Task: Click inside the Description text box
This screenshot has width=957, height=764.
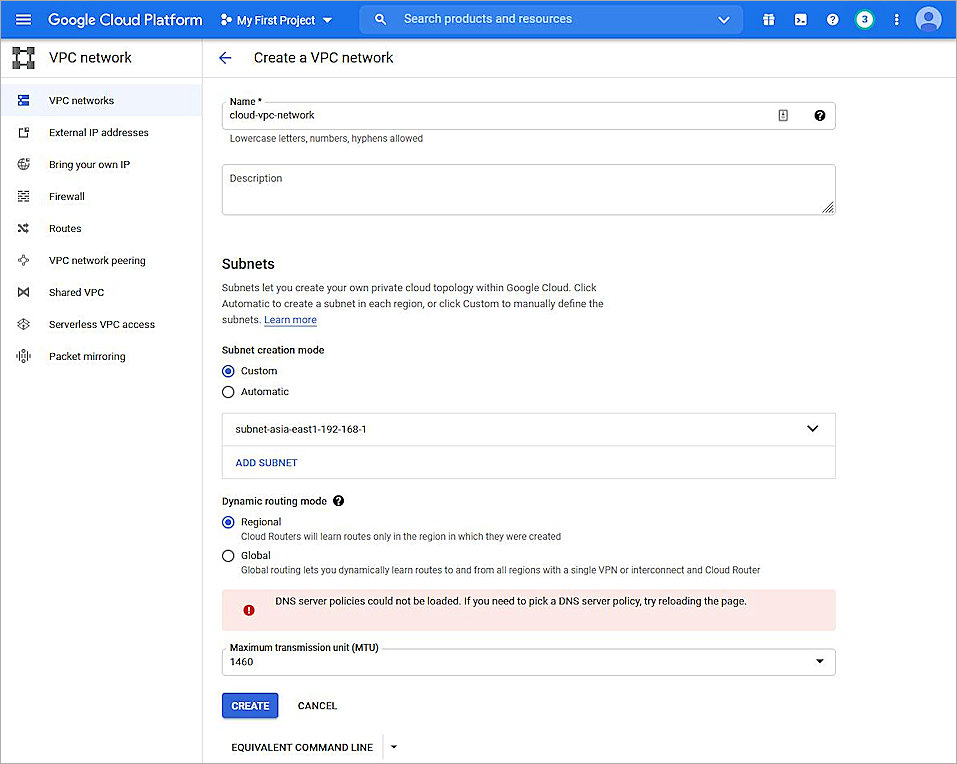Action: pos(528,189)
